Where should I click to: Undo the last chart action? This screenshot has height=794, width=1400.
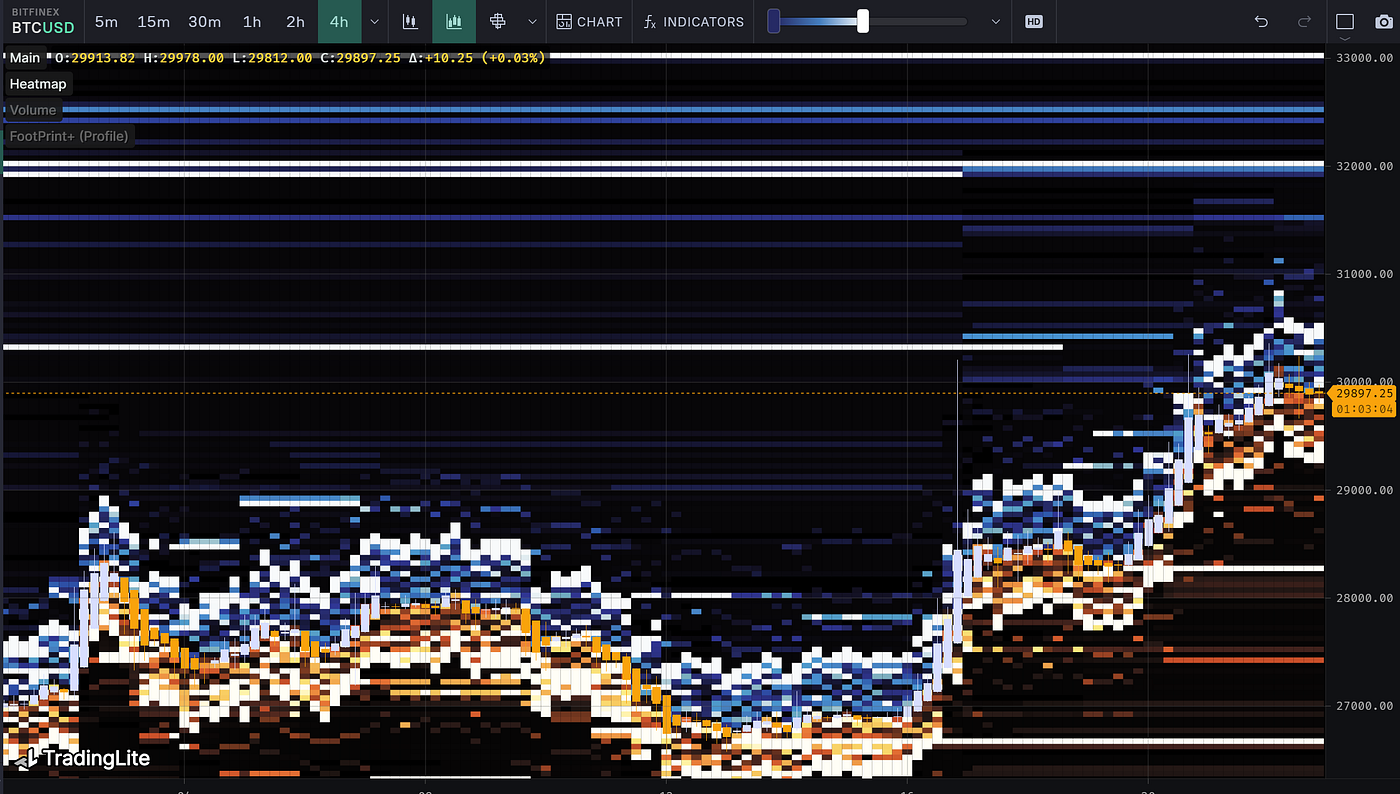click(x=1261, y=21)
